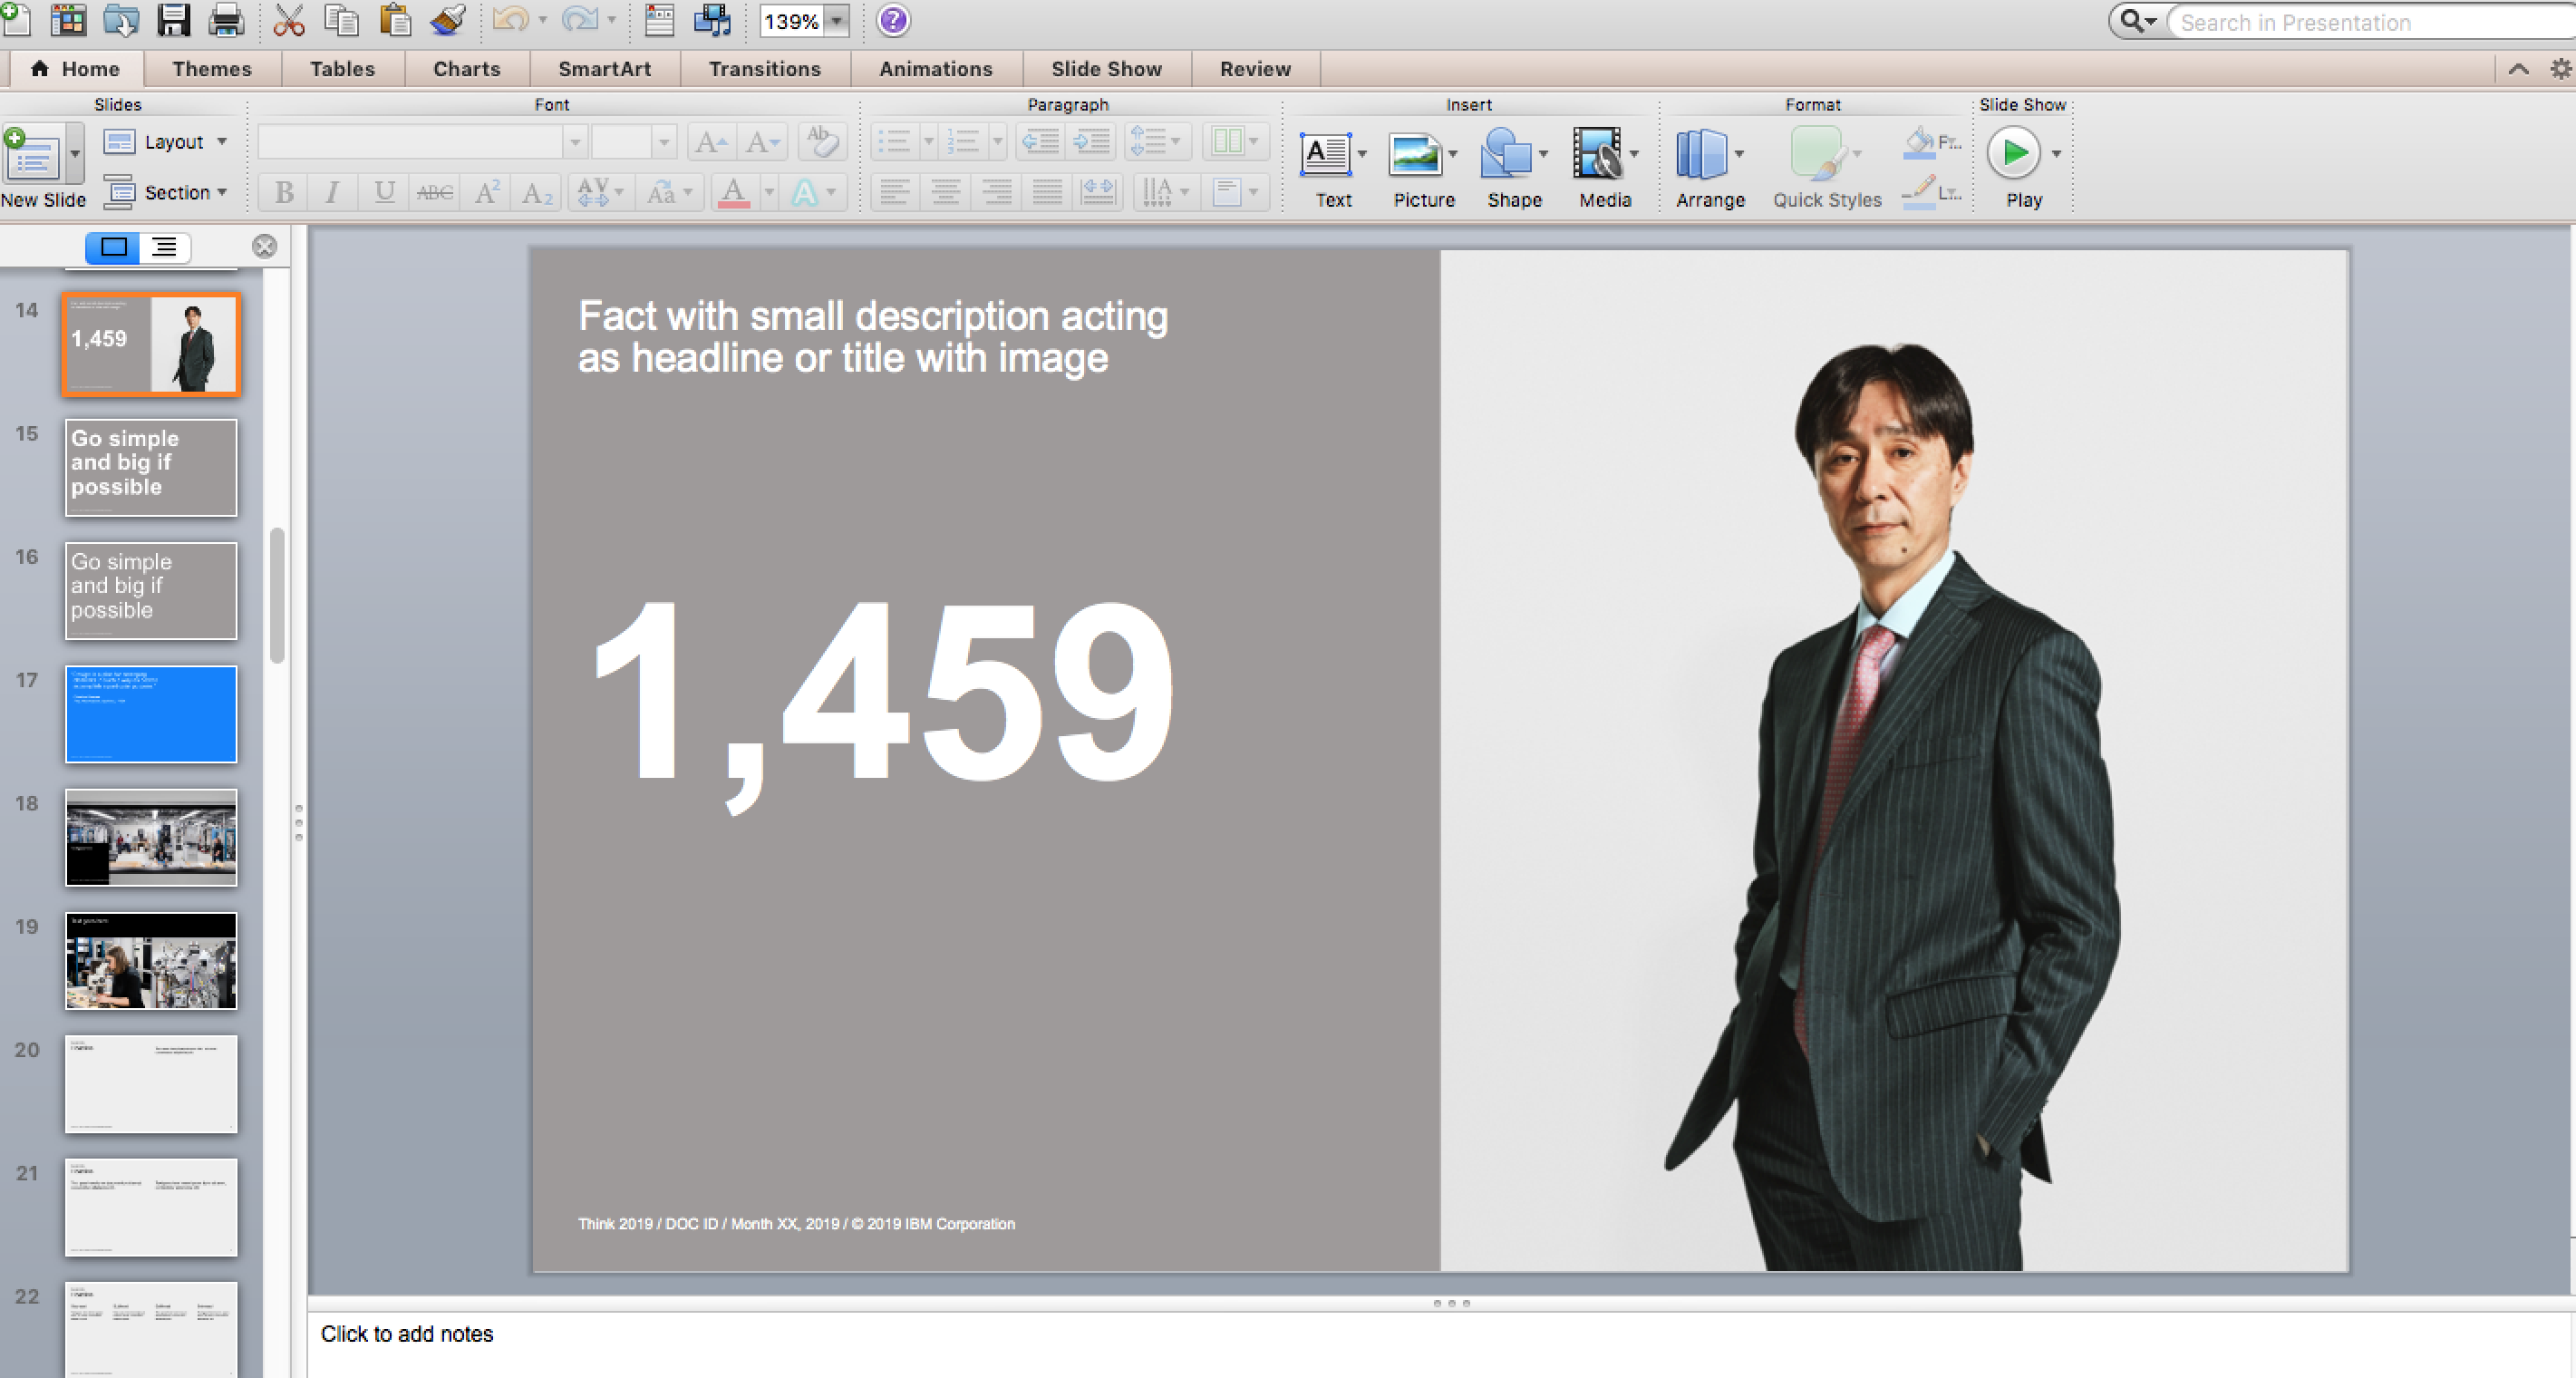Open Help with the purple question mark
Viewport: 2576px width, 1378px height.
pos(893,20)
